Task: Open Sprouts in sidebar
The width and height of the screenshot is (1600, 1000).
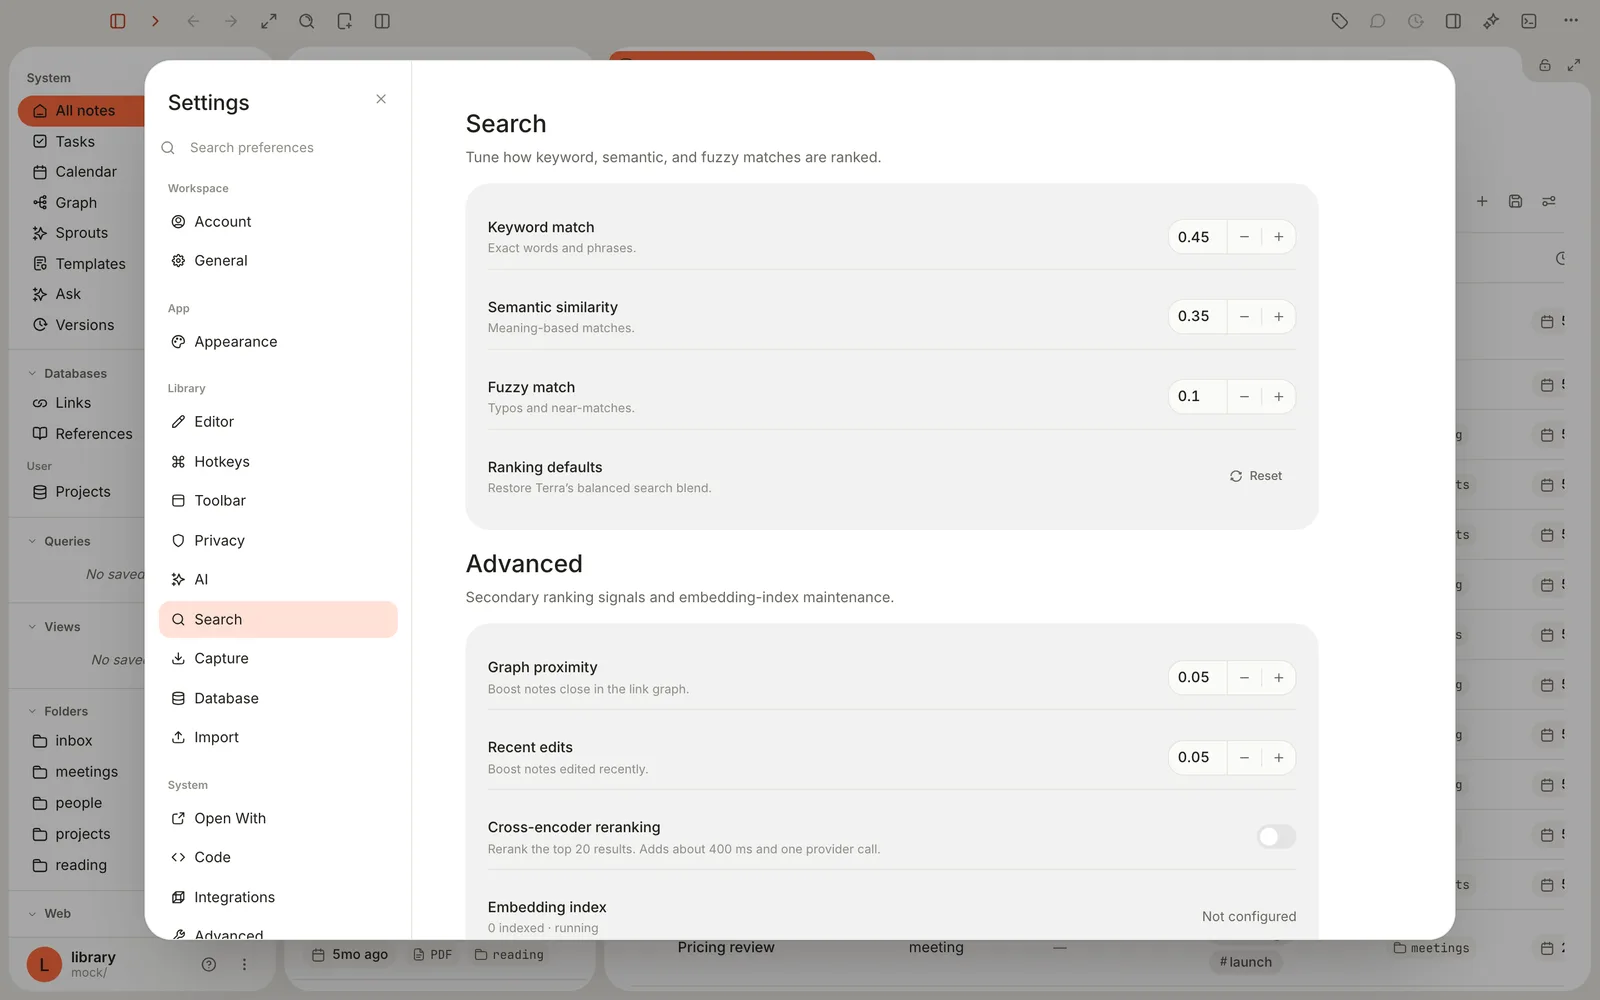Action: pyautogui.click(x=81, y=233)
